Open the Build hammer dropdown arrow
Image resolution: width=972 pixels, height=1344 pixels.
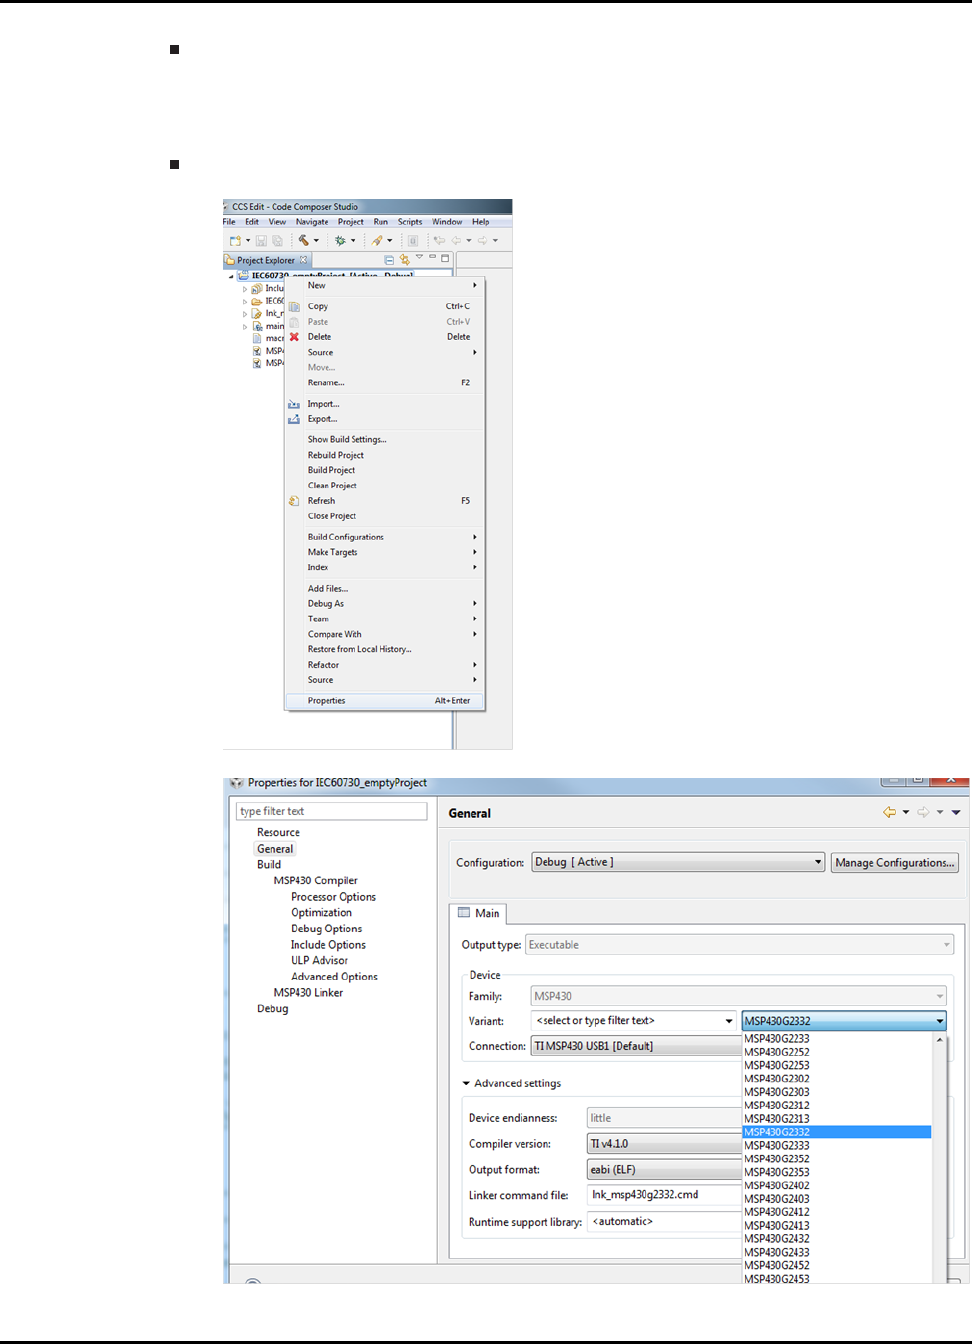point(316,241)
